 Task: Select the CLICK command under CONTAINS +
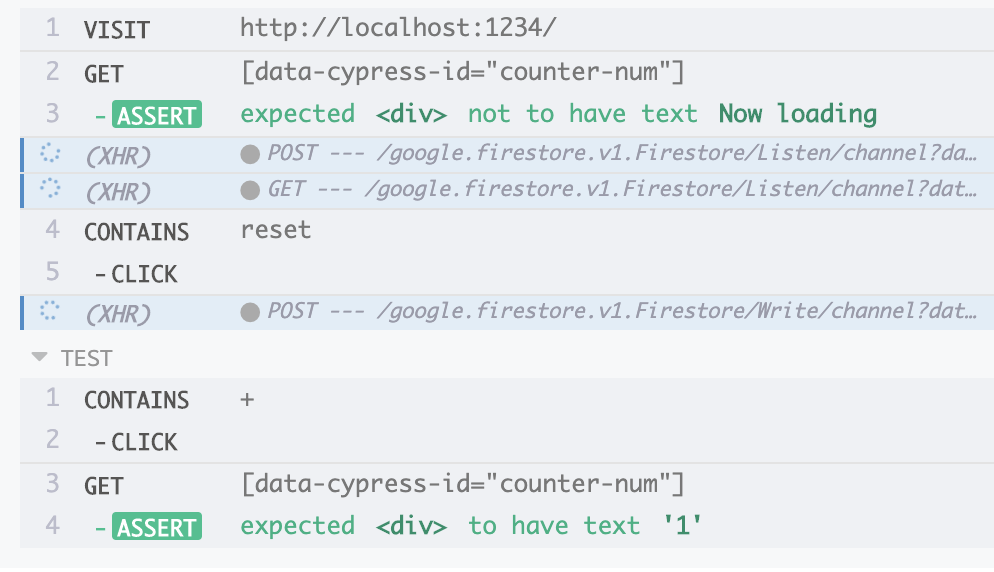pyautogui.click(x=507, y=441)
